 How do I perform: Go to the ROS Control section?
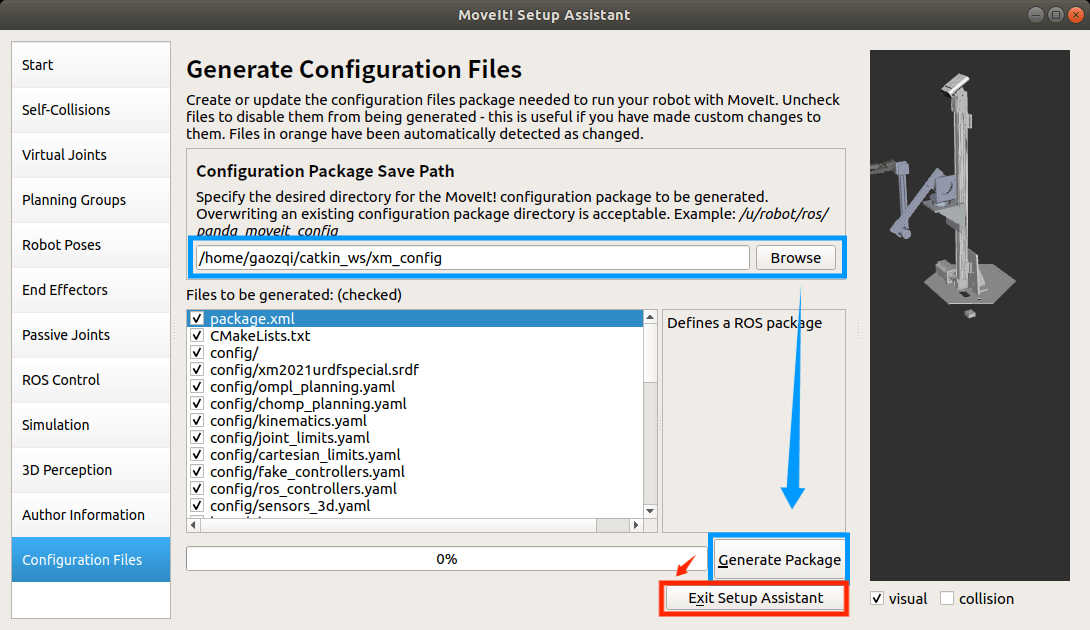tap(91, 380)
